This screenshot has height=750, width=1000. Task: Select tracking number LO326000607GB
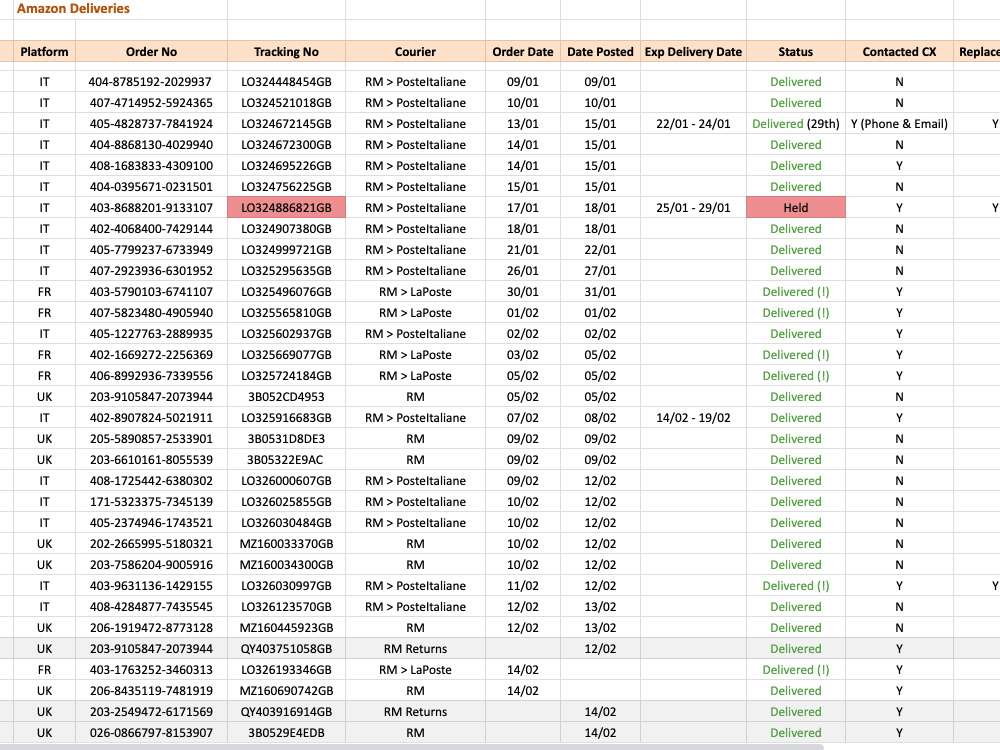(x=286, y=481)
